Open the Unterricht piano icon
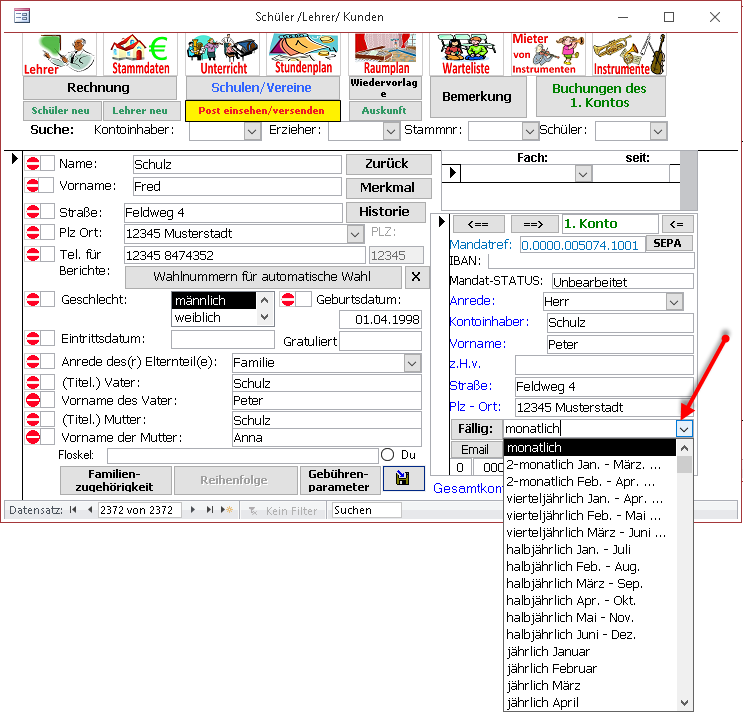The height and width of the screenshot is (713, 743). click(x=222, y=55)
